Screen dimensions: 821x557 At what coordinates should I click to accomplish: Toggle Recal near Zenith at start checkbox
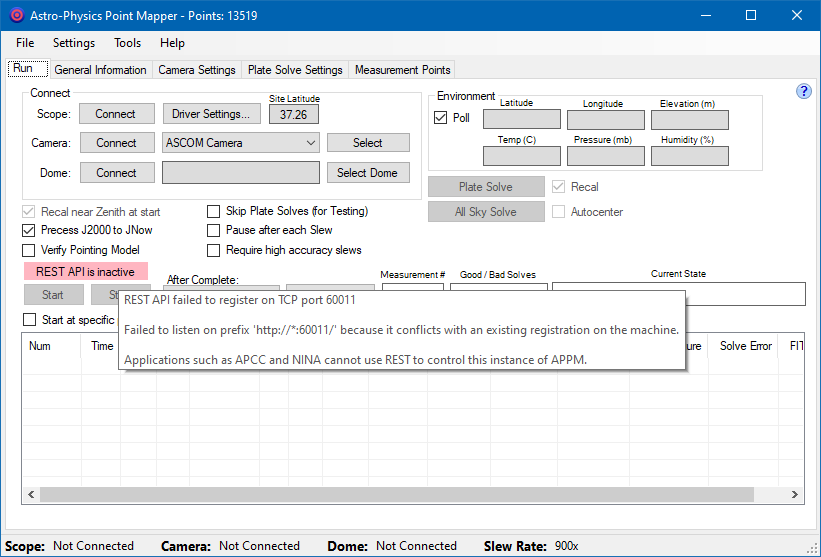click(x=28, y=211)
